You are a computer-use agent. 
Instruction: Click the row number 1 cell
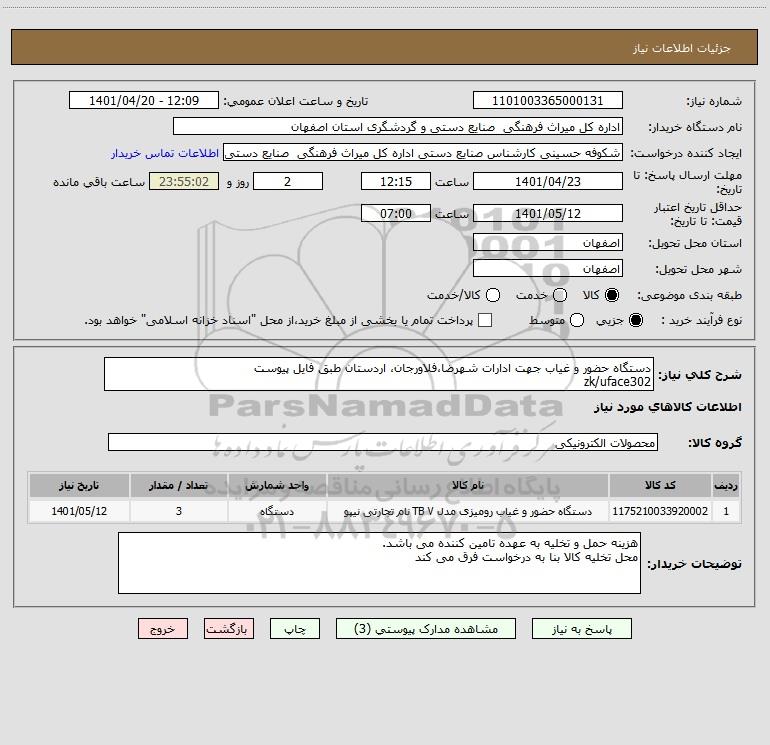[x=726, y=511]
